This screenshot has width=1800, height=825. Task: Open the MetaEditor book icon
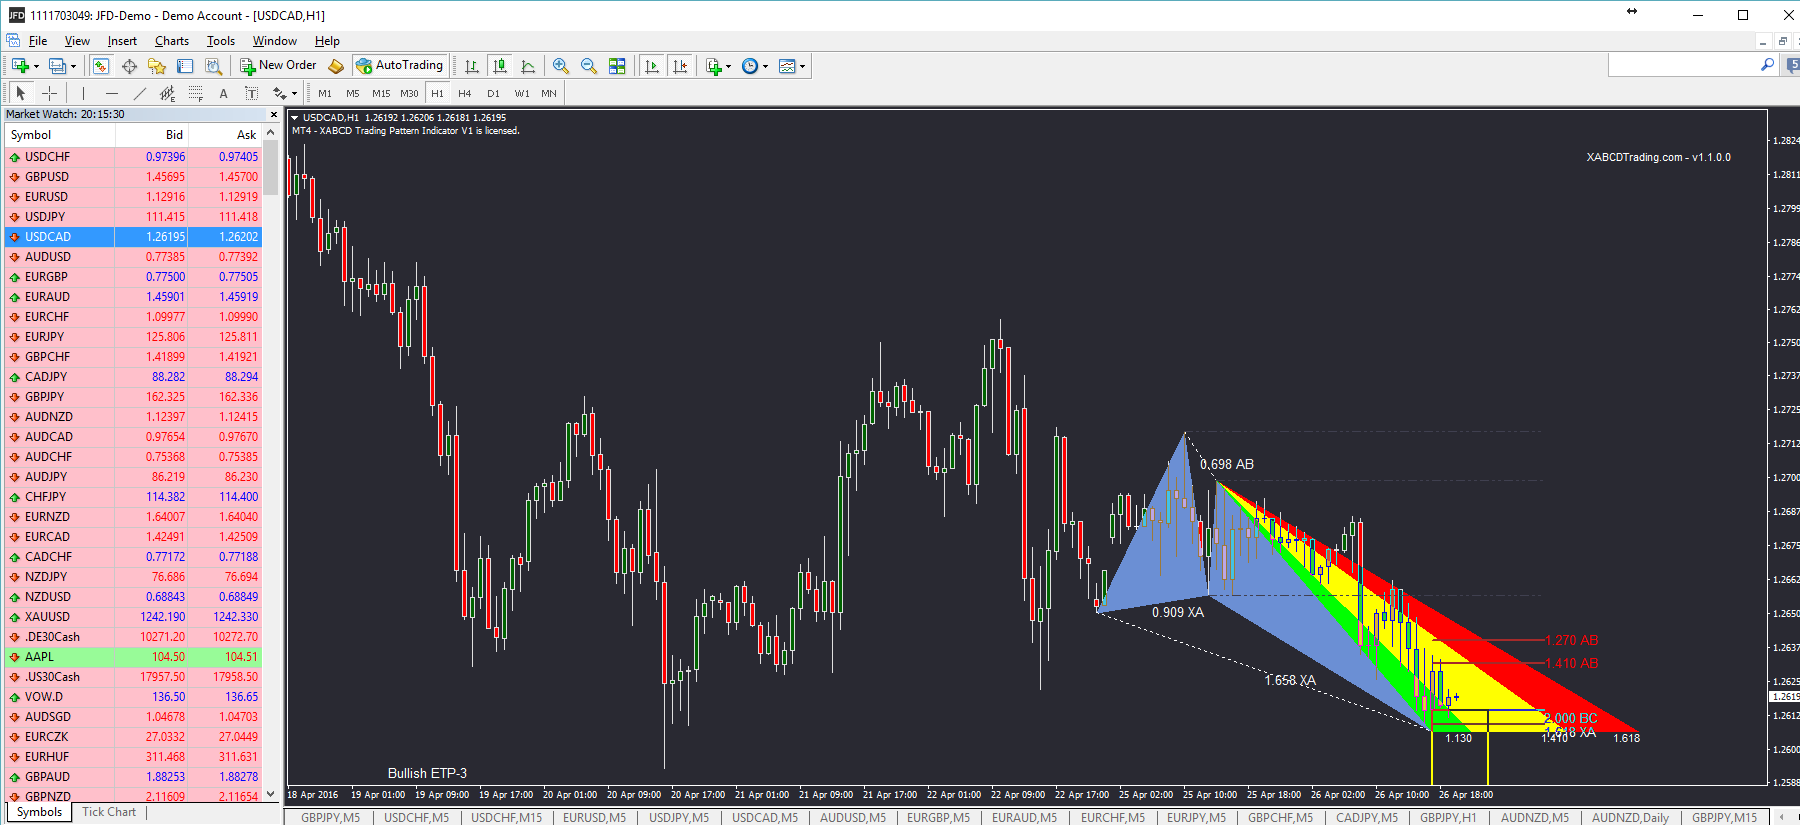pyautogui.click(x=336, y=66)
